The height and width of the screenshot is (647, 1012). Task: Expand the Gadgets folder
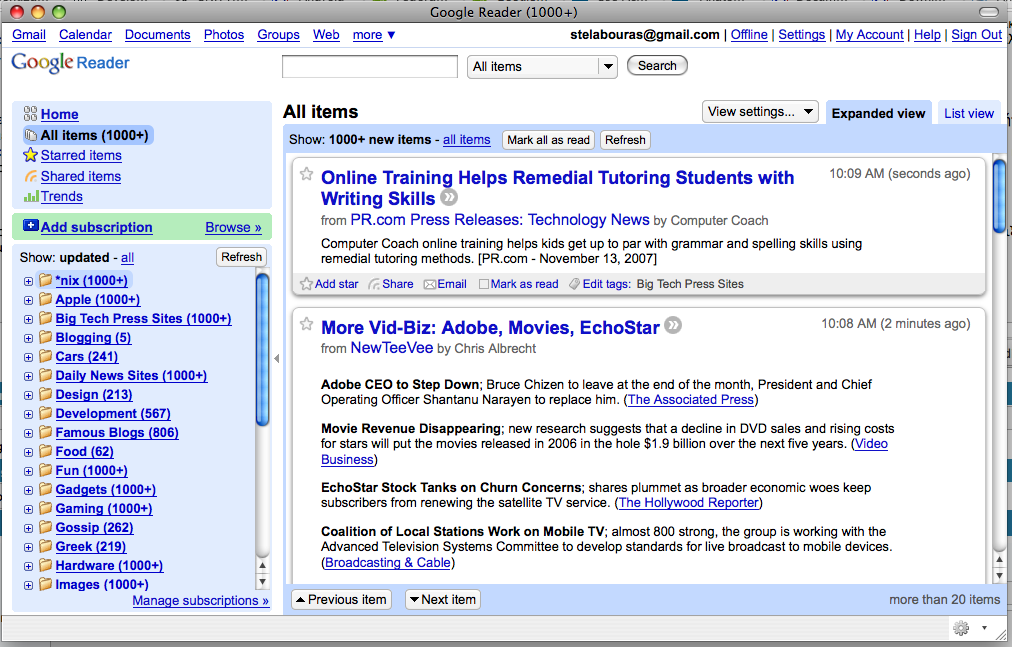[28, 491]
